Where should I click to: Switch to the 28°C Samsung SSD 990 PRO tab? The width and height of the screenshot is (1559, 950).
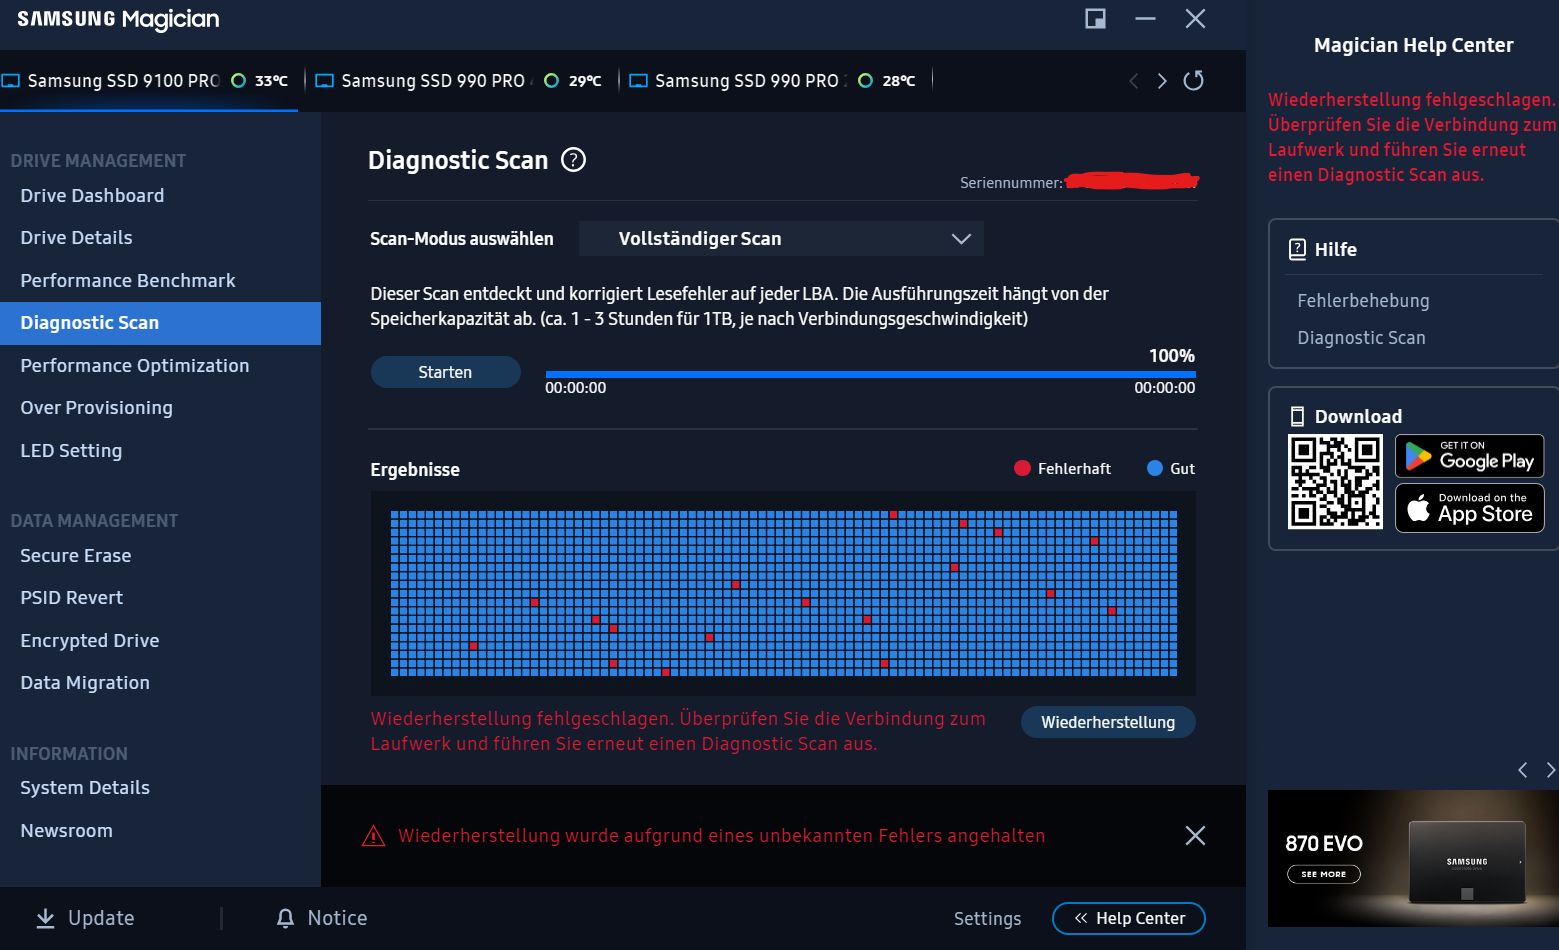coord(774,81)
